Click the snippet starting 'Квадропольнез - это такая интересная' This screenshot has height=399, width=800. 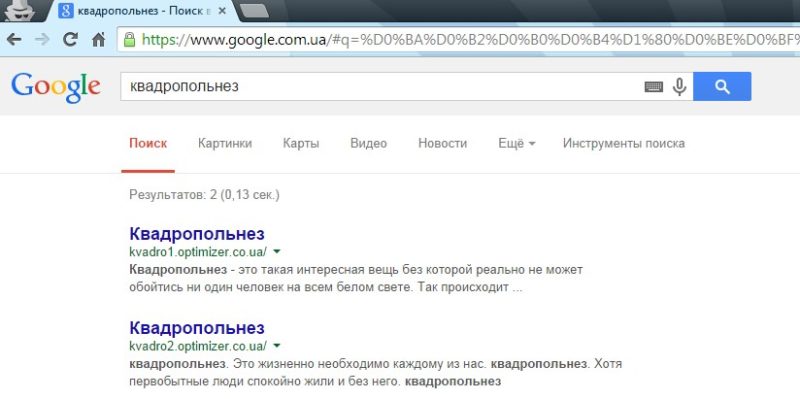[x=356, y=278]
